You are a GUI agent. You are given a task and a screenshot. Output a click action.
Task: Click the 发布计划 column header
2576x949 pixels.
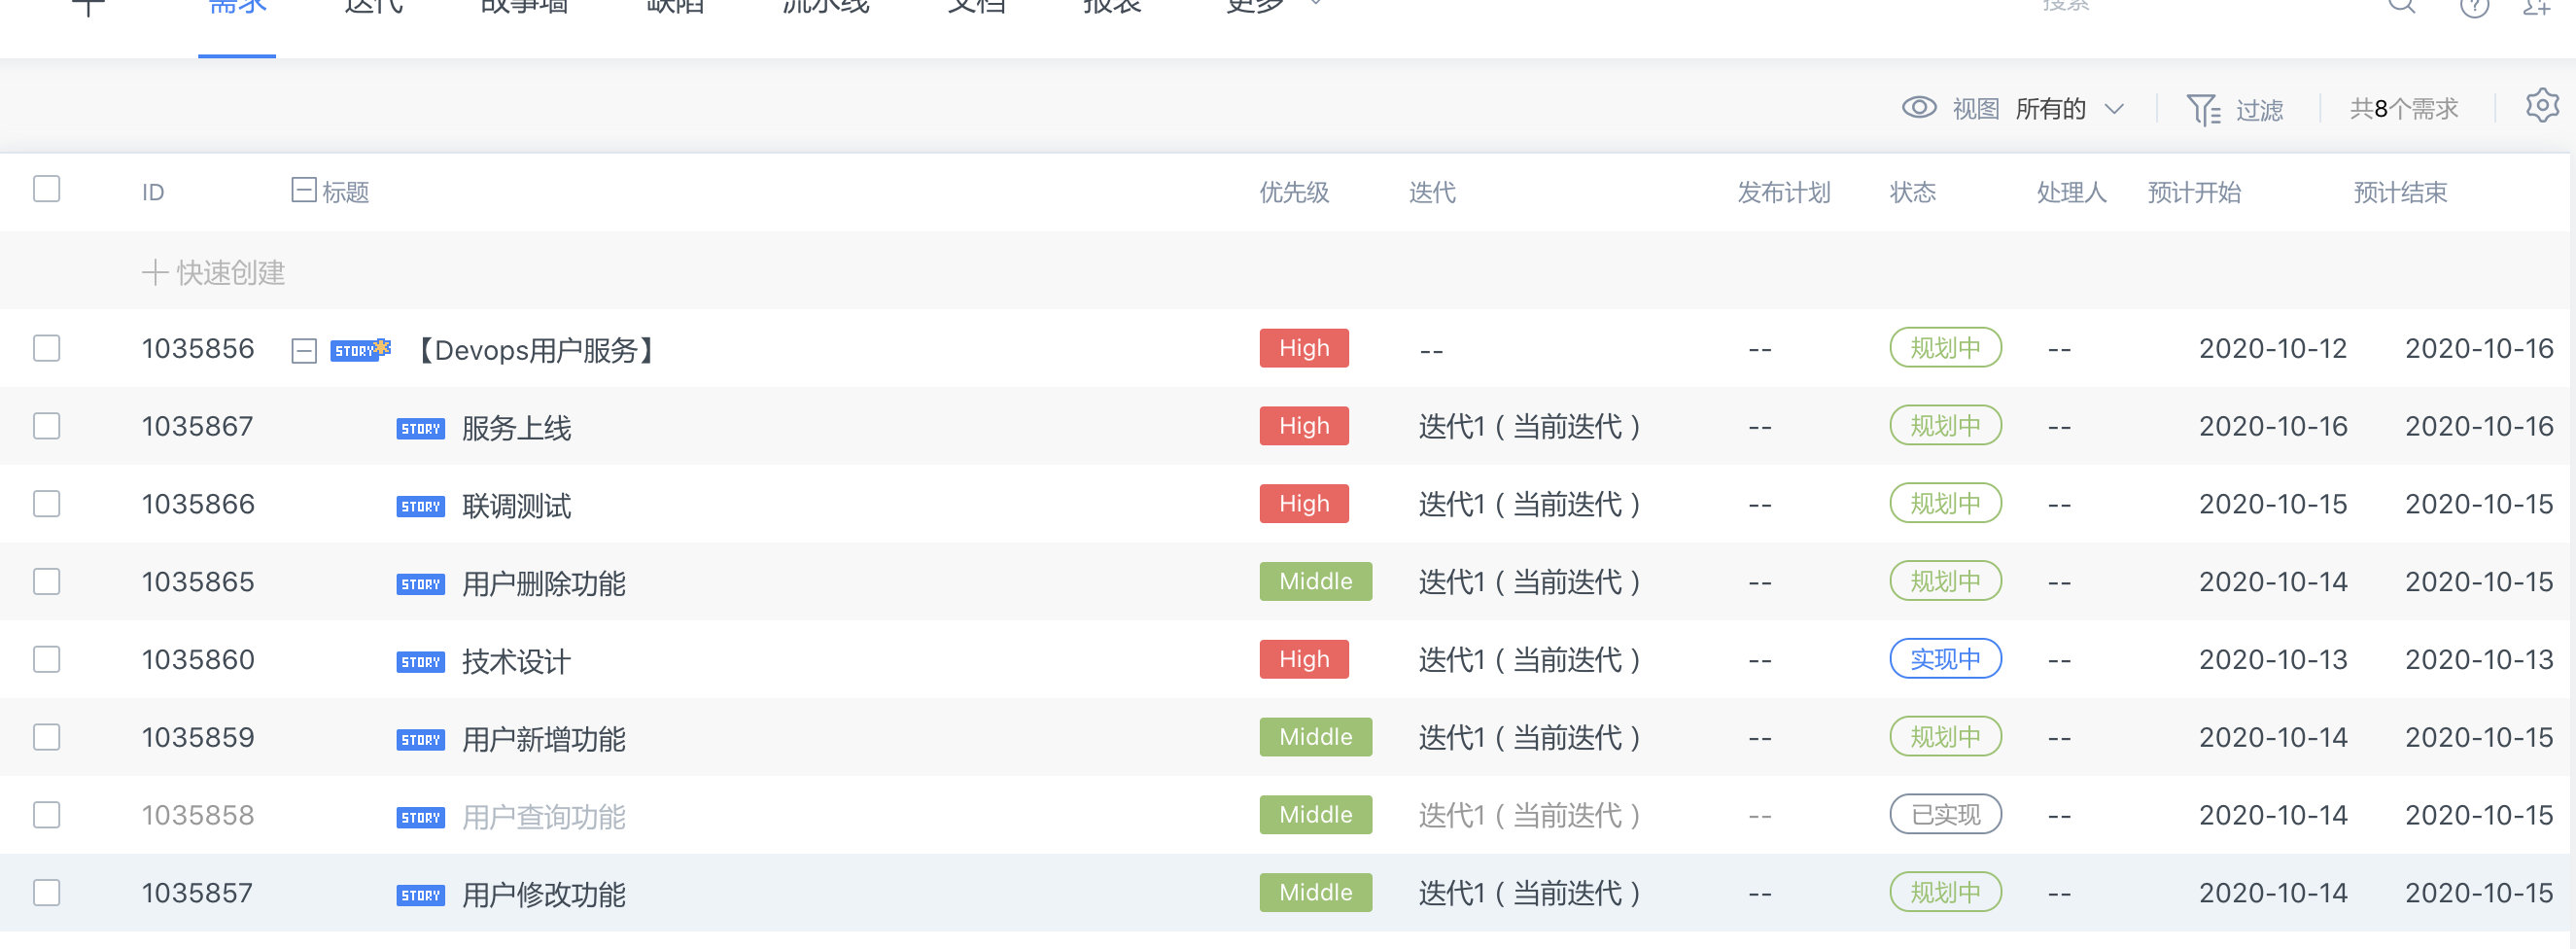click(x=1784, y=192)
